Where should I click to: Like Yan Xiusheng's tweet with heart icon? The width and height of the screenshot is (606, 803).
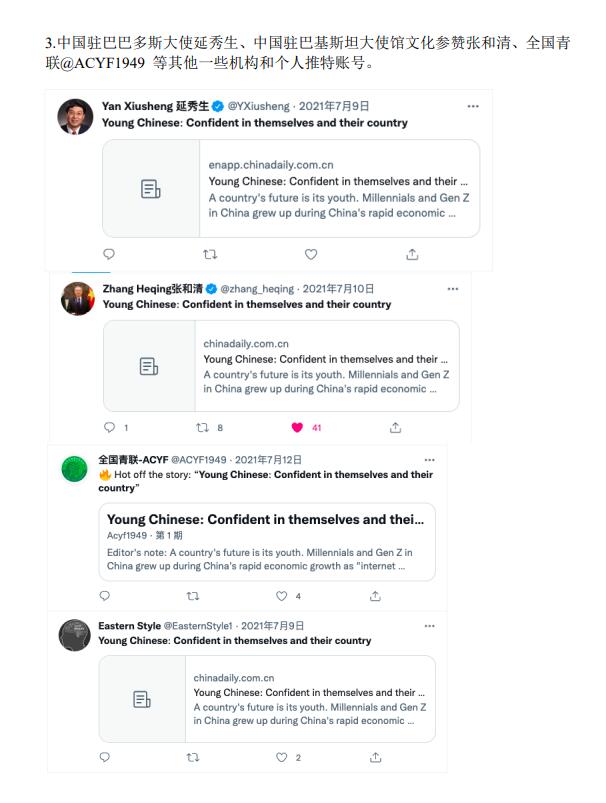311,254
